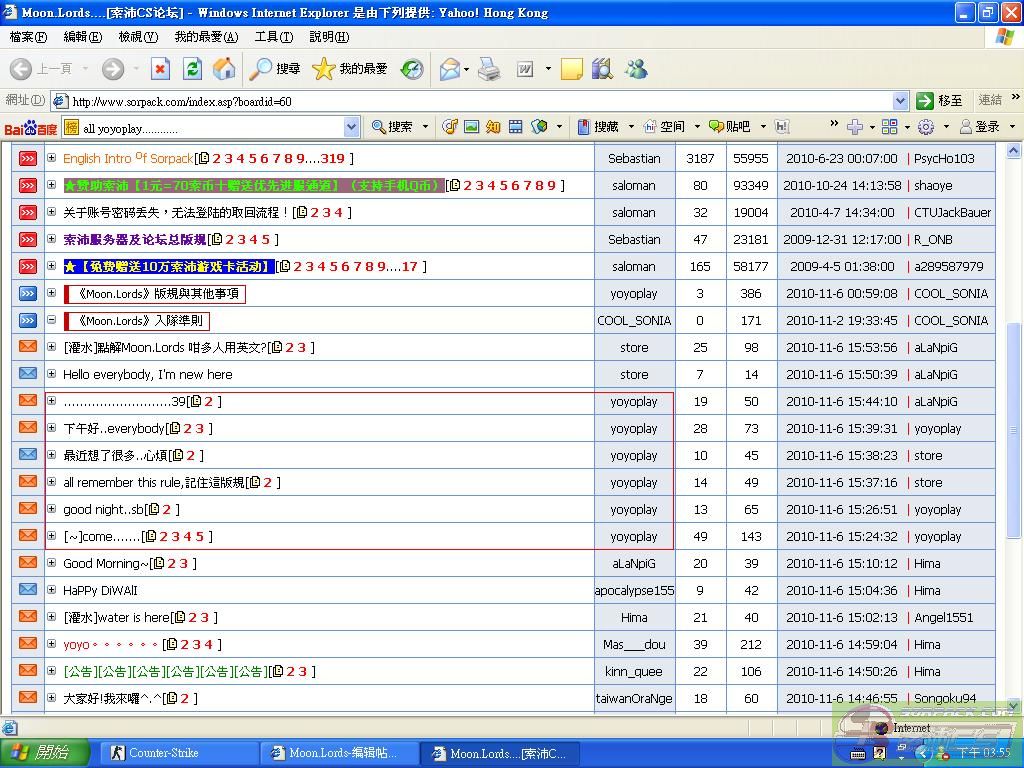This screenshot has width=1024, height=768.
Task: Expand the 'Good Morning~' thread plus box
Action: (x=51, y=563)
